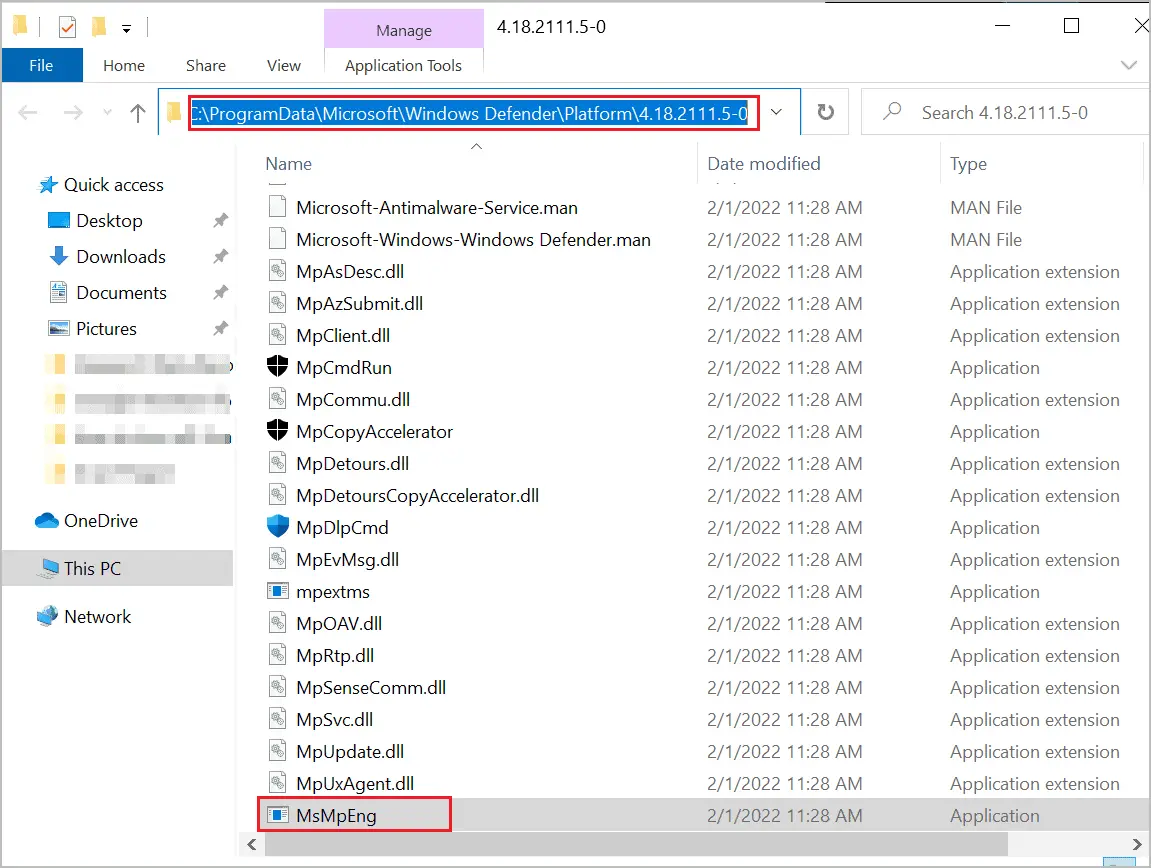Go back to the previous folder
Screen dimensions: 1151x868
pos(28,112)
